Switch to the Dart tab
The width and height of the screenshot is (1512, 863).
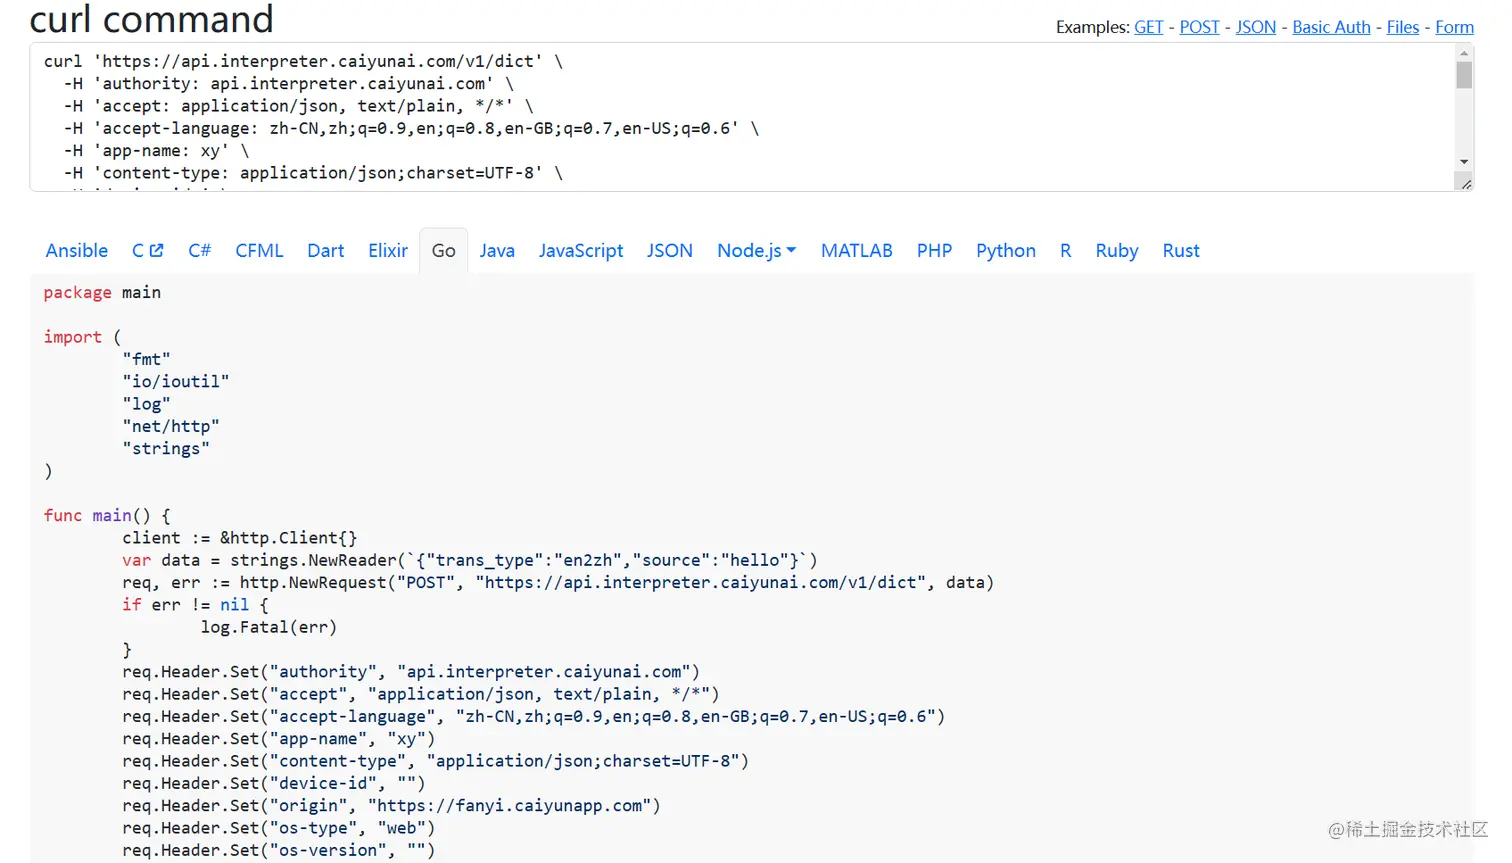pos(325,250)
